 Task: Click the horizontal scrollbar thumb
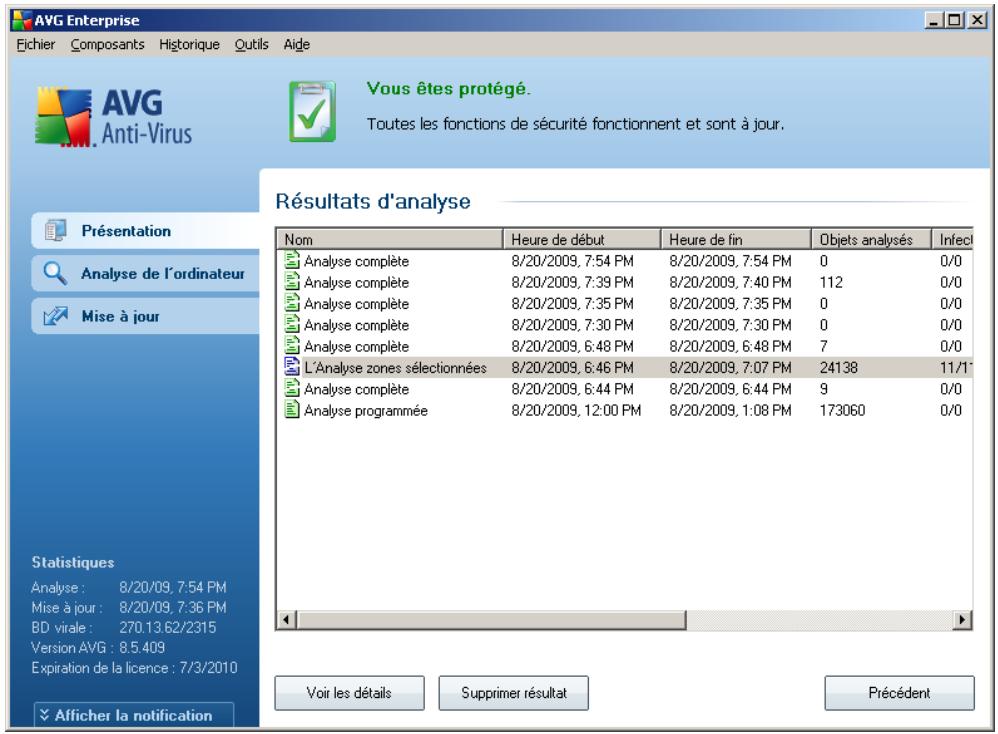click(491, 619)
